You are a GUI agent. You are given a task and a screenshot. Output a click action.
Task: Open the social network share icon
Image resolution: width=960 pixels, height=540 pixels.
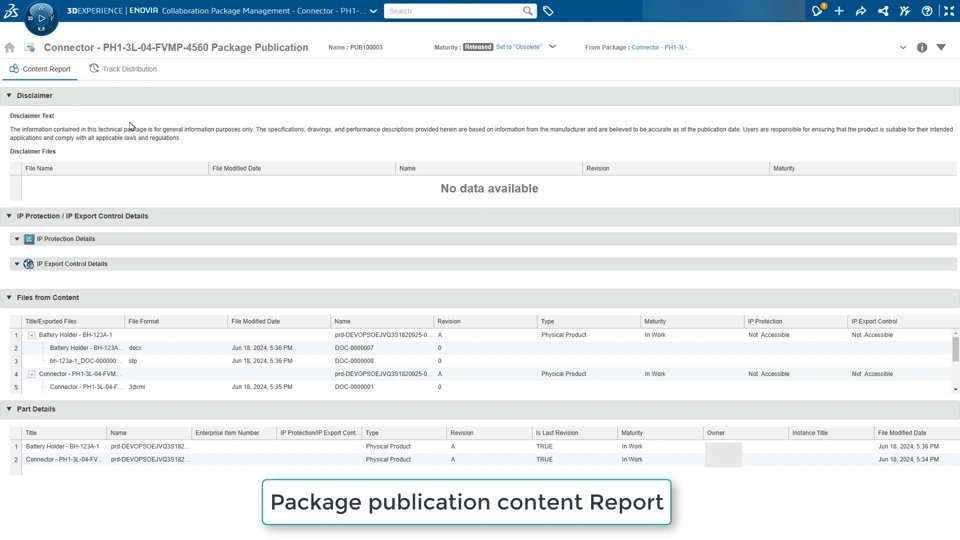pyautogui.click(x=883, y=11)
